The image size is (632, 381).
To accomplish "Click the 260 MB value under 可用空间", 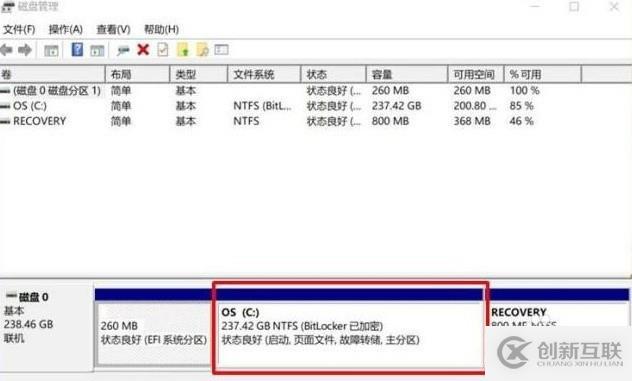I will 472,91.
